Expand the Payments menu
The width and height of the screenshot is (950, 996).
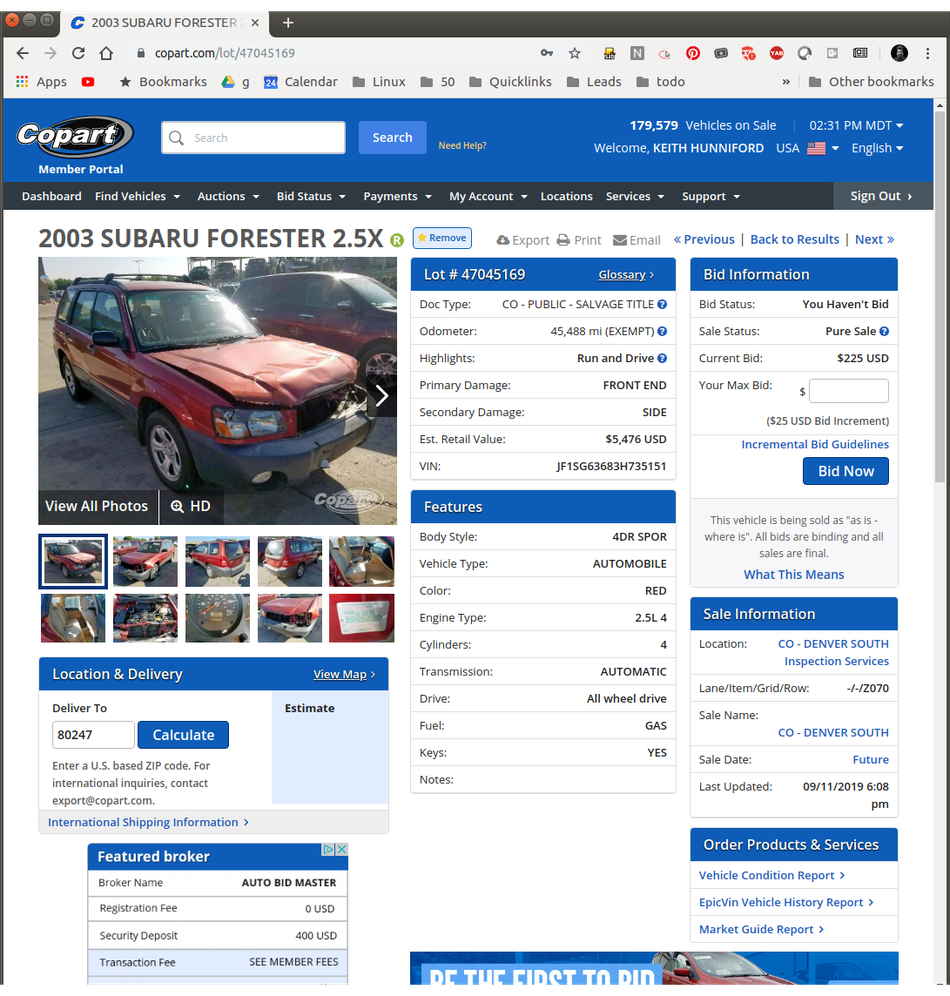point(398,196)
